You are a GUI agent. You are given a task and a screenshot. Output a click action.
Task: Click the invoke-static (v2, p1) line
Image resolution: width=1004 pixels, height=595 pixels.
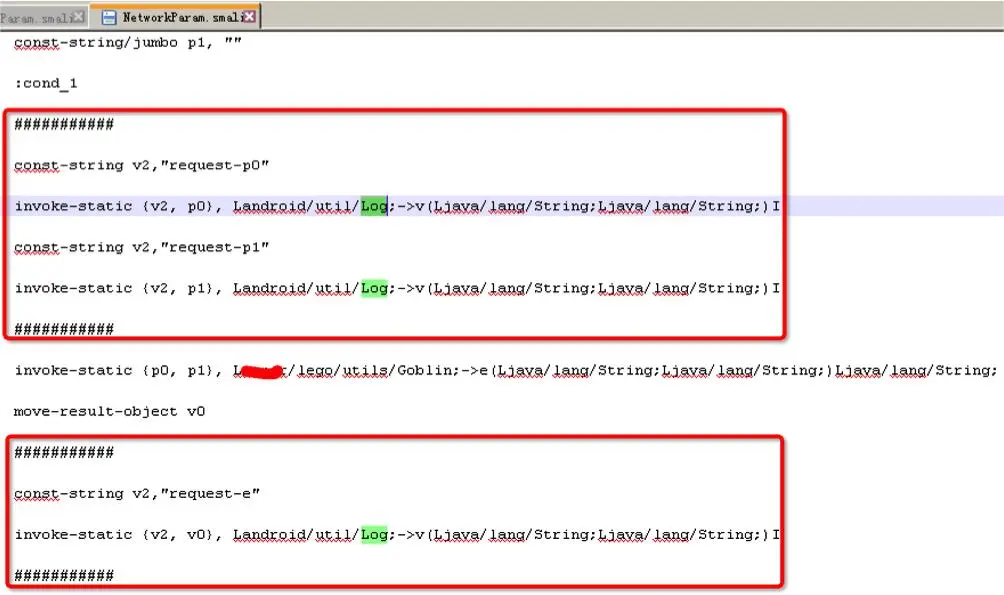point(397,288)
